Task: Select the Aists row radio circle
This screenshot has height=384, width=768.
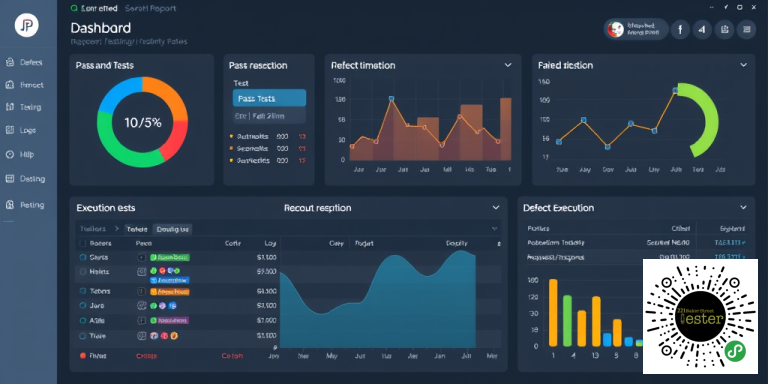Action: [x=82, y=320]
